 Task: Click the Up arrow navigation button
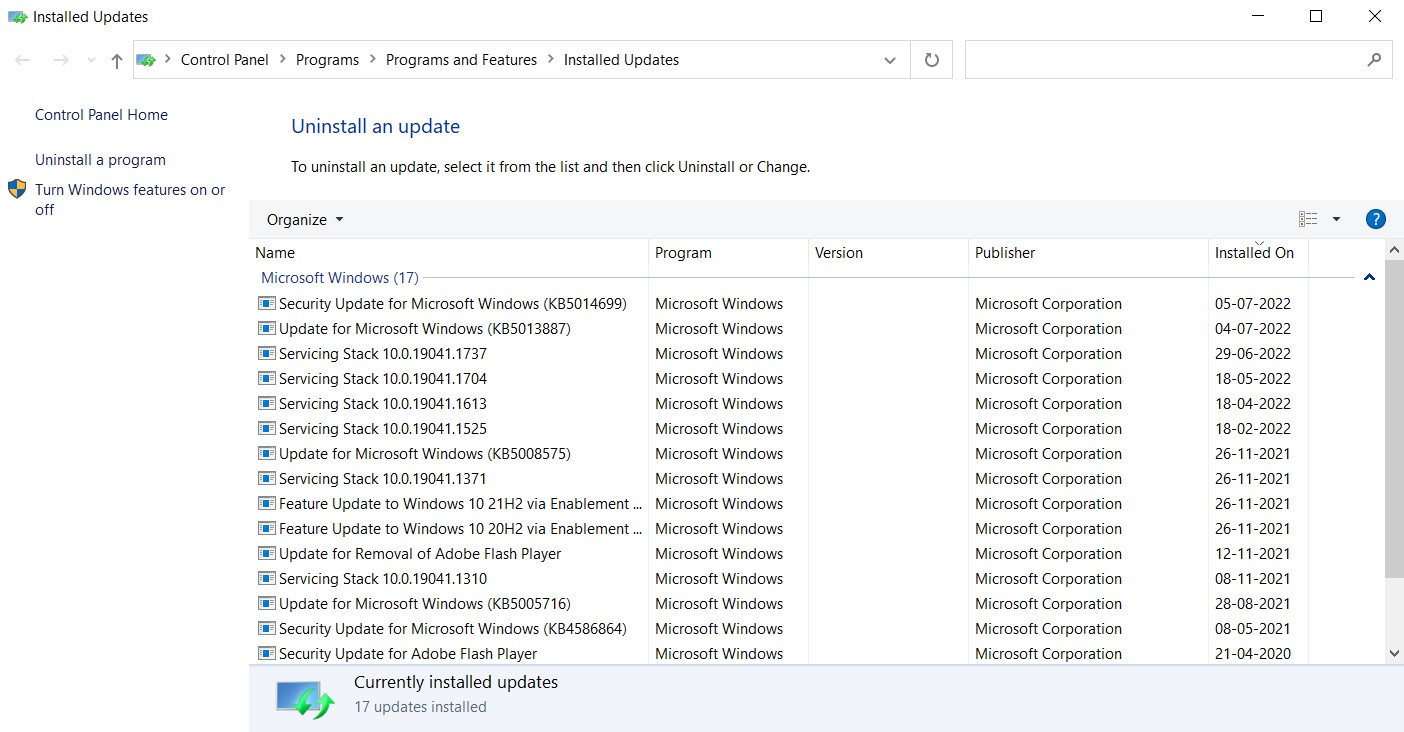pyautogui.click(x=117, y=61)
